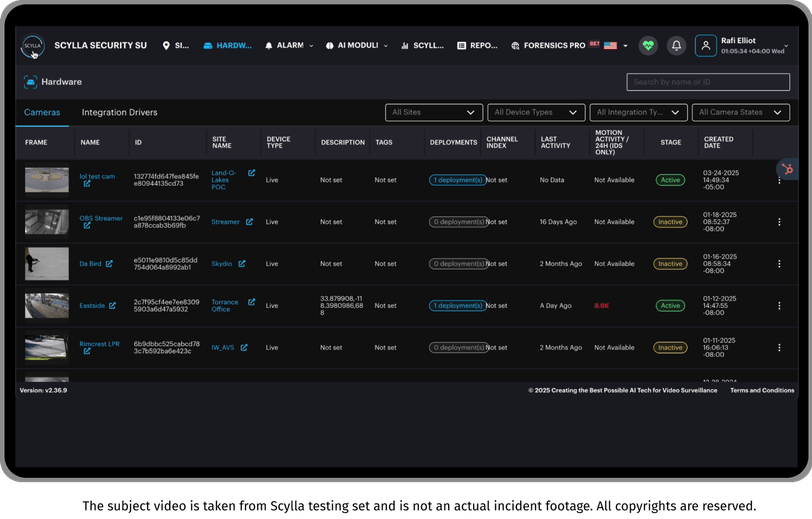Click the lol test cam name link
The width and height of the screenshot is (812, 519).
97,176
